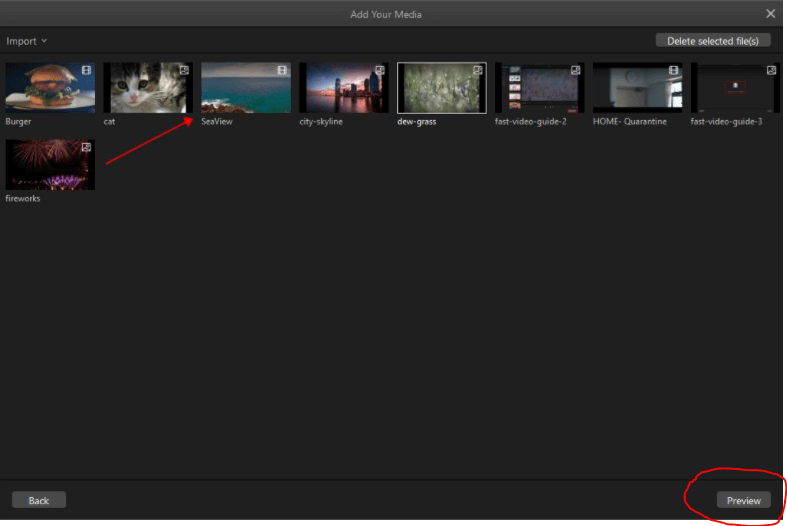The width and height of the screenshot is (787, 526).
Task: Select the fast-video-guide-2 thumbnail
Action: coord(540,87)
